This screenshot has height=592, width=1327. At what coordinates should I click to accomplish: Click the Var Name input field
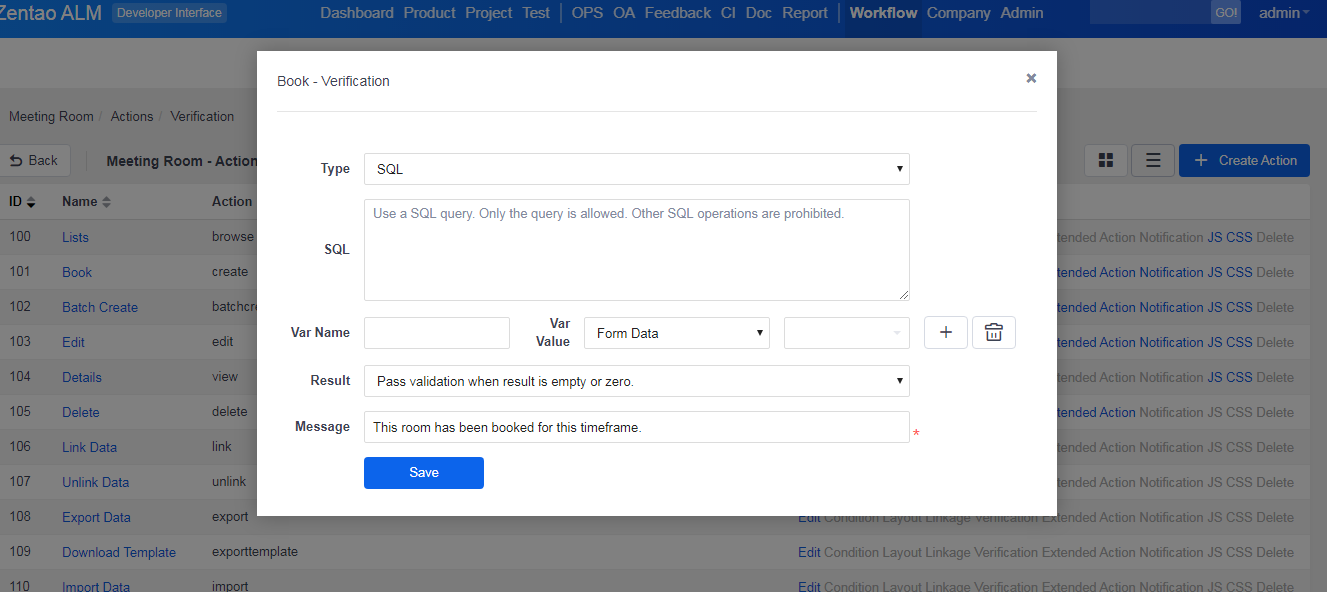tap(436, 333)
